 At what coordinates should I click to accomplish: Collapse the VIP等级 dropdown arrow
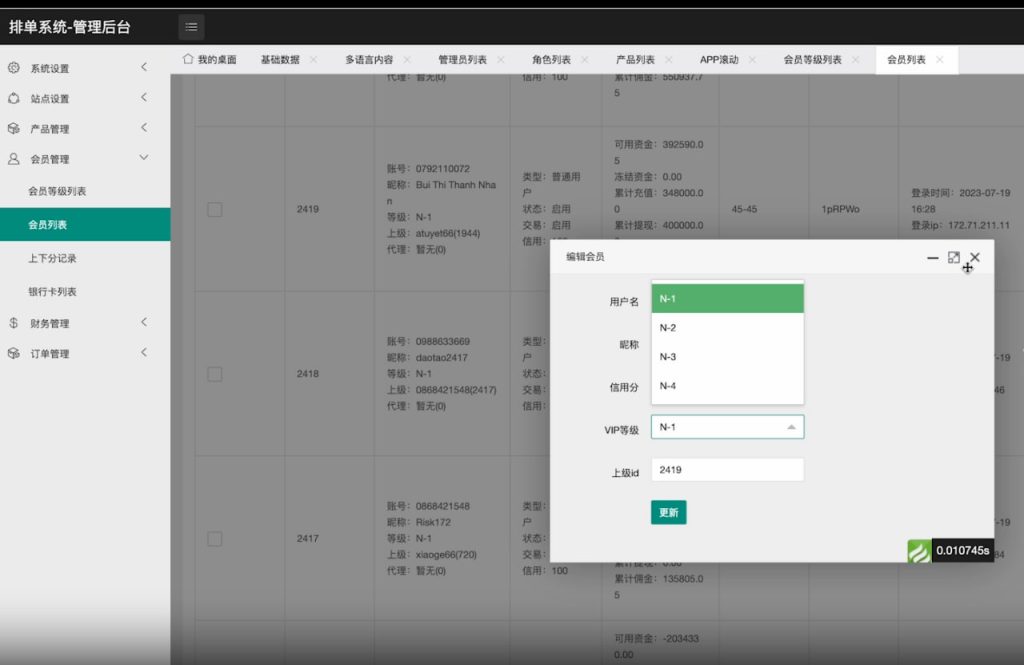[x=791, y=427]
